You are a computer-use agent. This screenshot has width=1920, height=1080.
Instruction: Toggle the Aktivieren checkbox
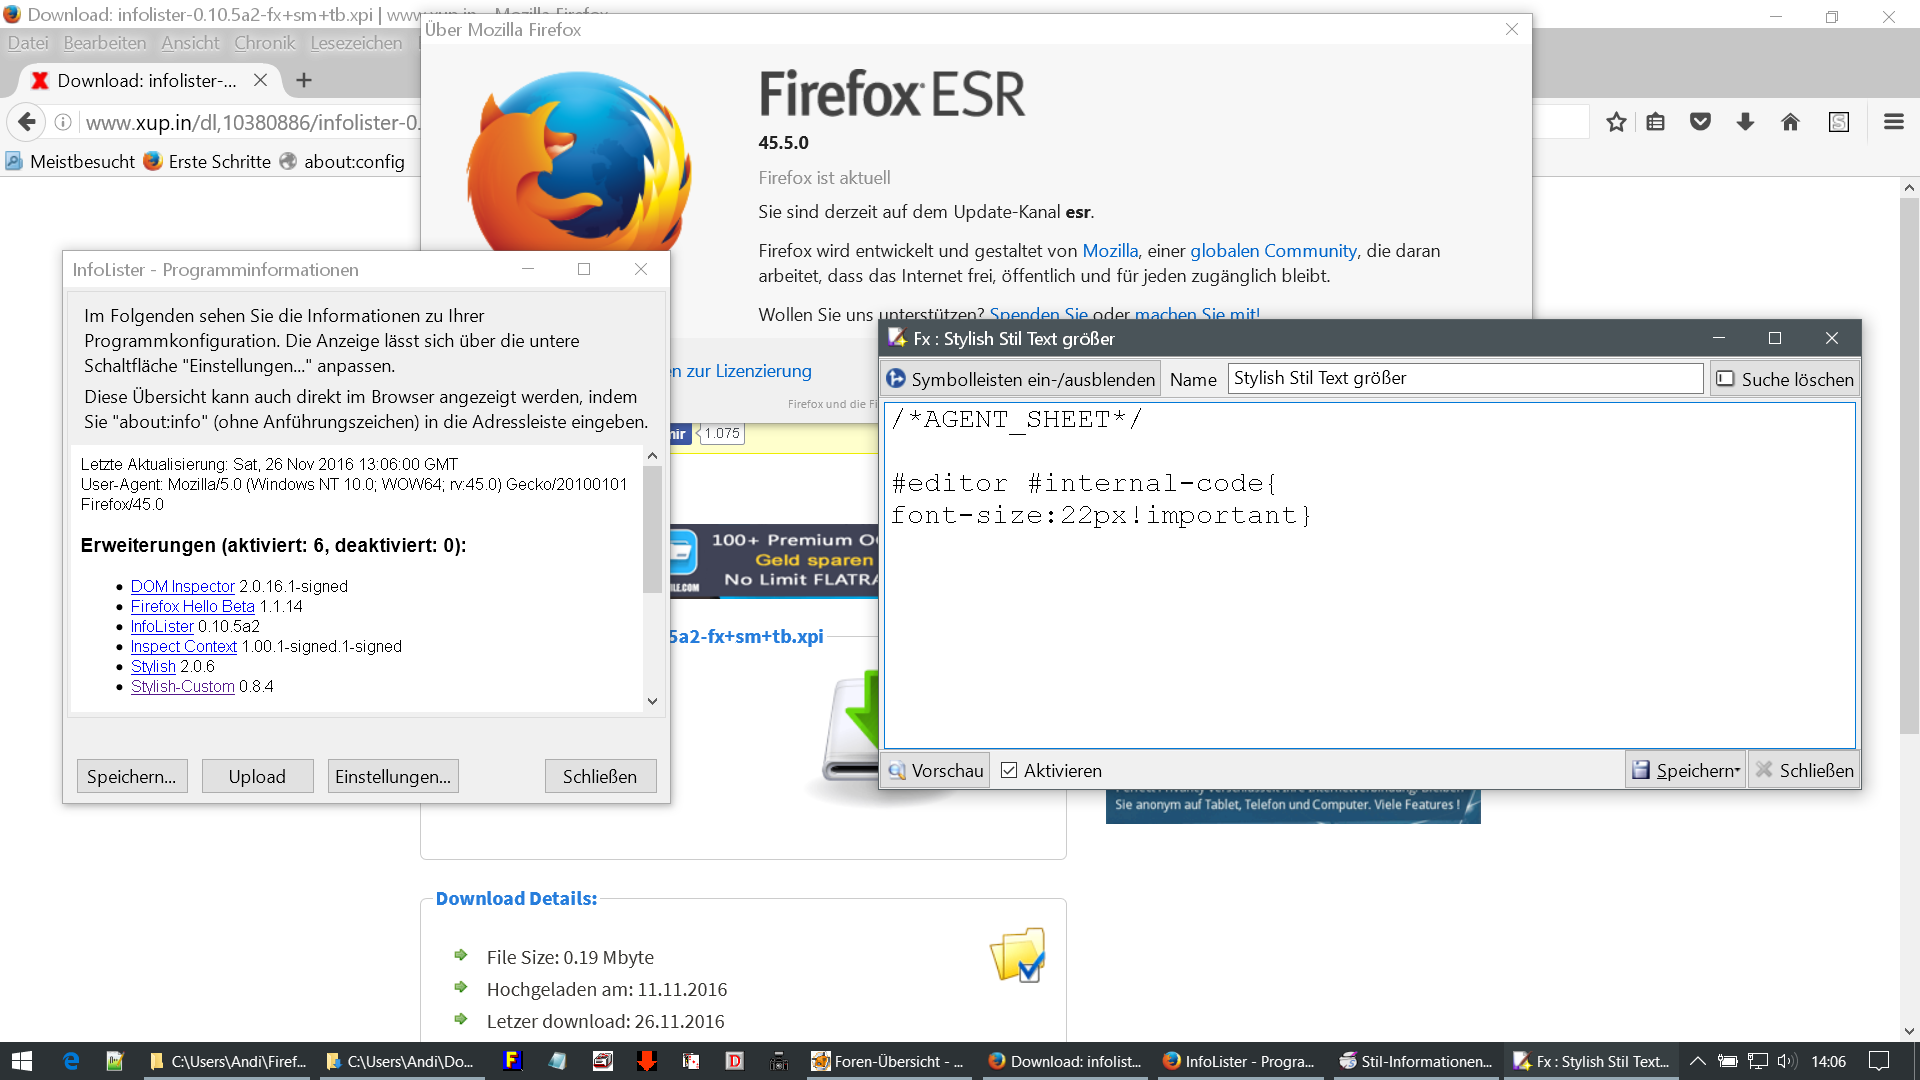pyautogui.click(x=1010, y=770)
